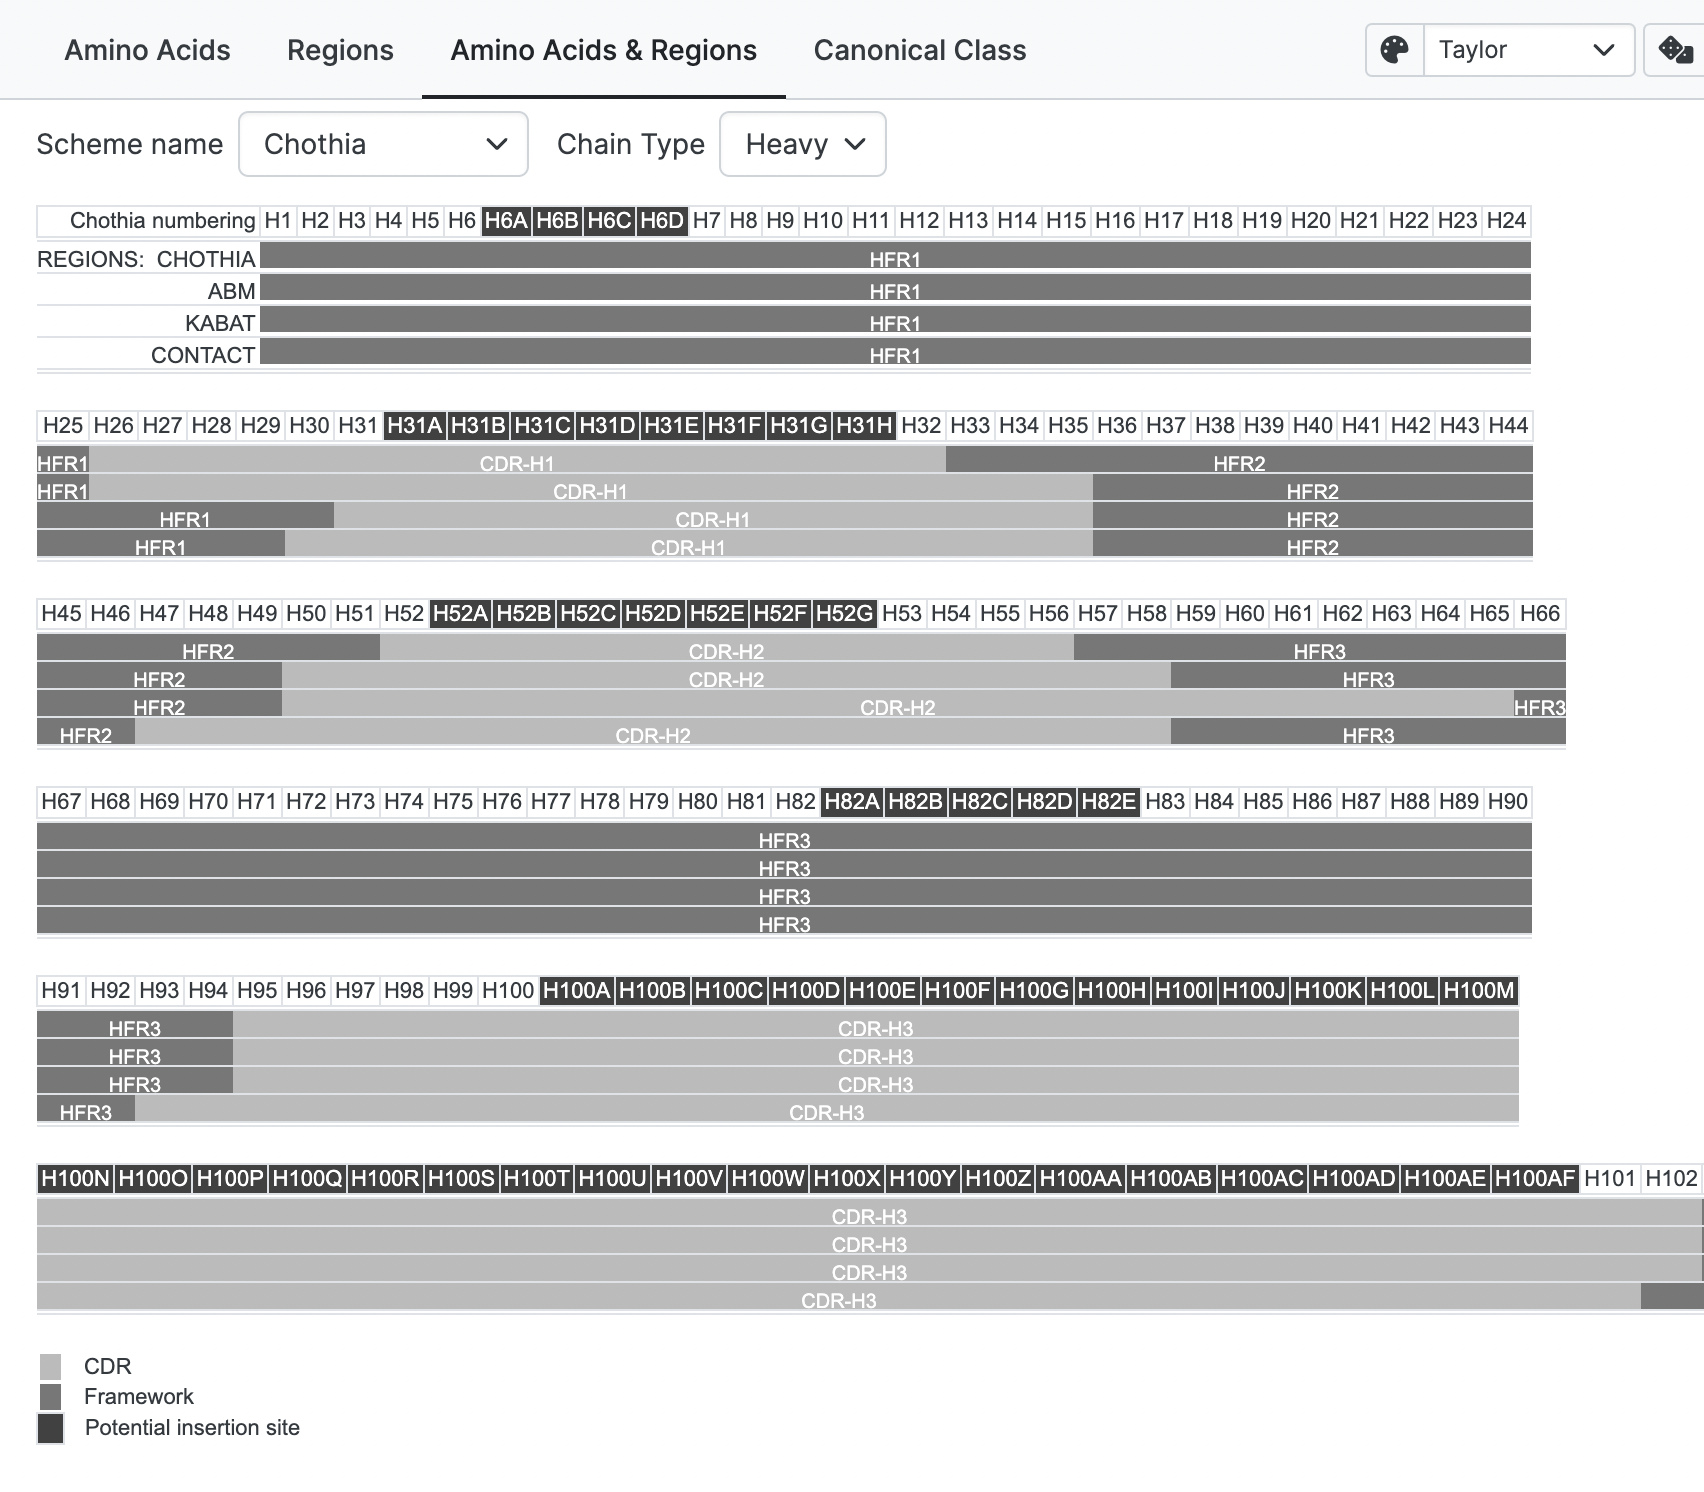1704x1492 pixels.
Task: Select insertion position H100M
Action: (1480, 990)
